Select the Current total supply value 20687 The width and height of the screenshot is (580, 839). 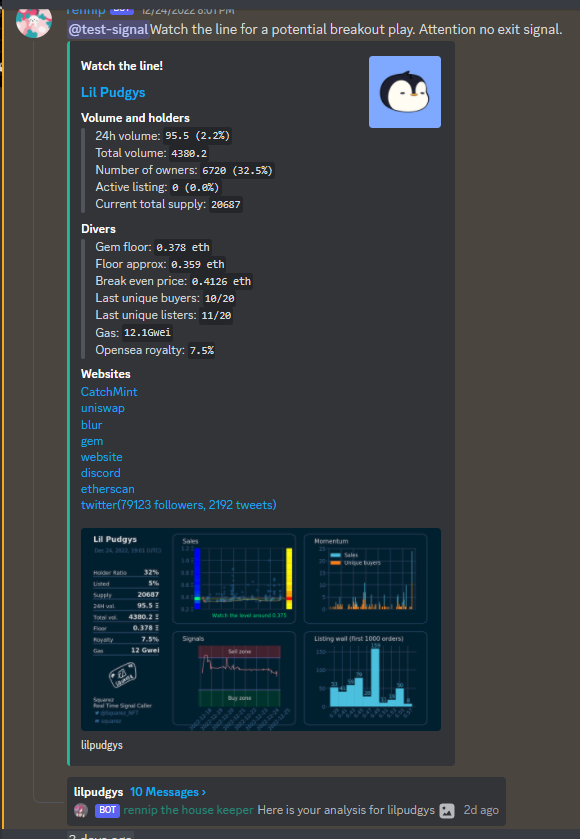[226, 204]
